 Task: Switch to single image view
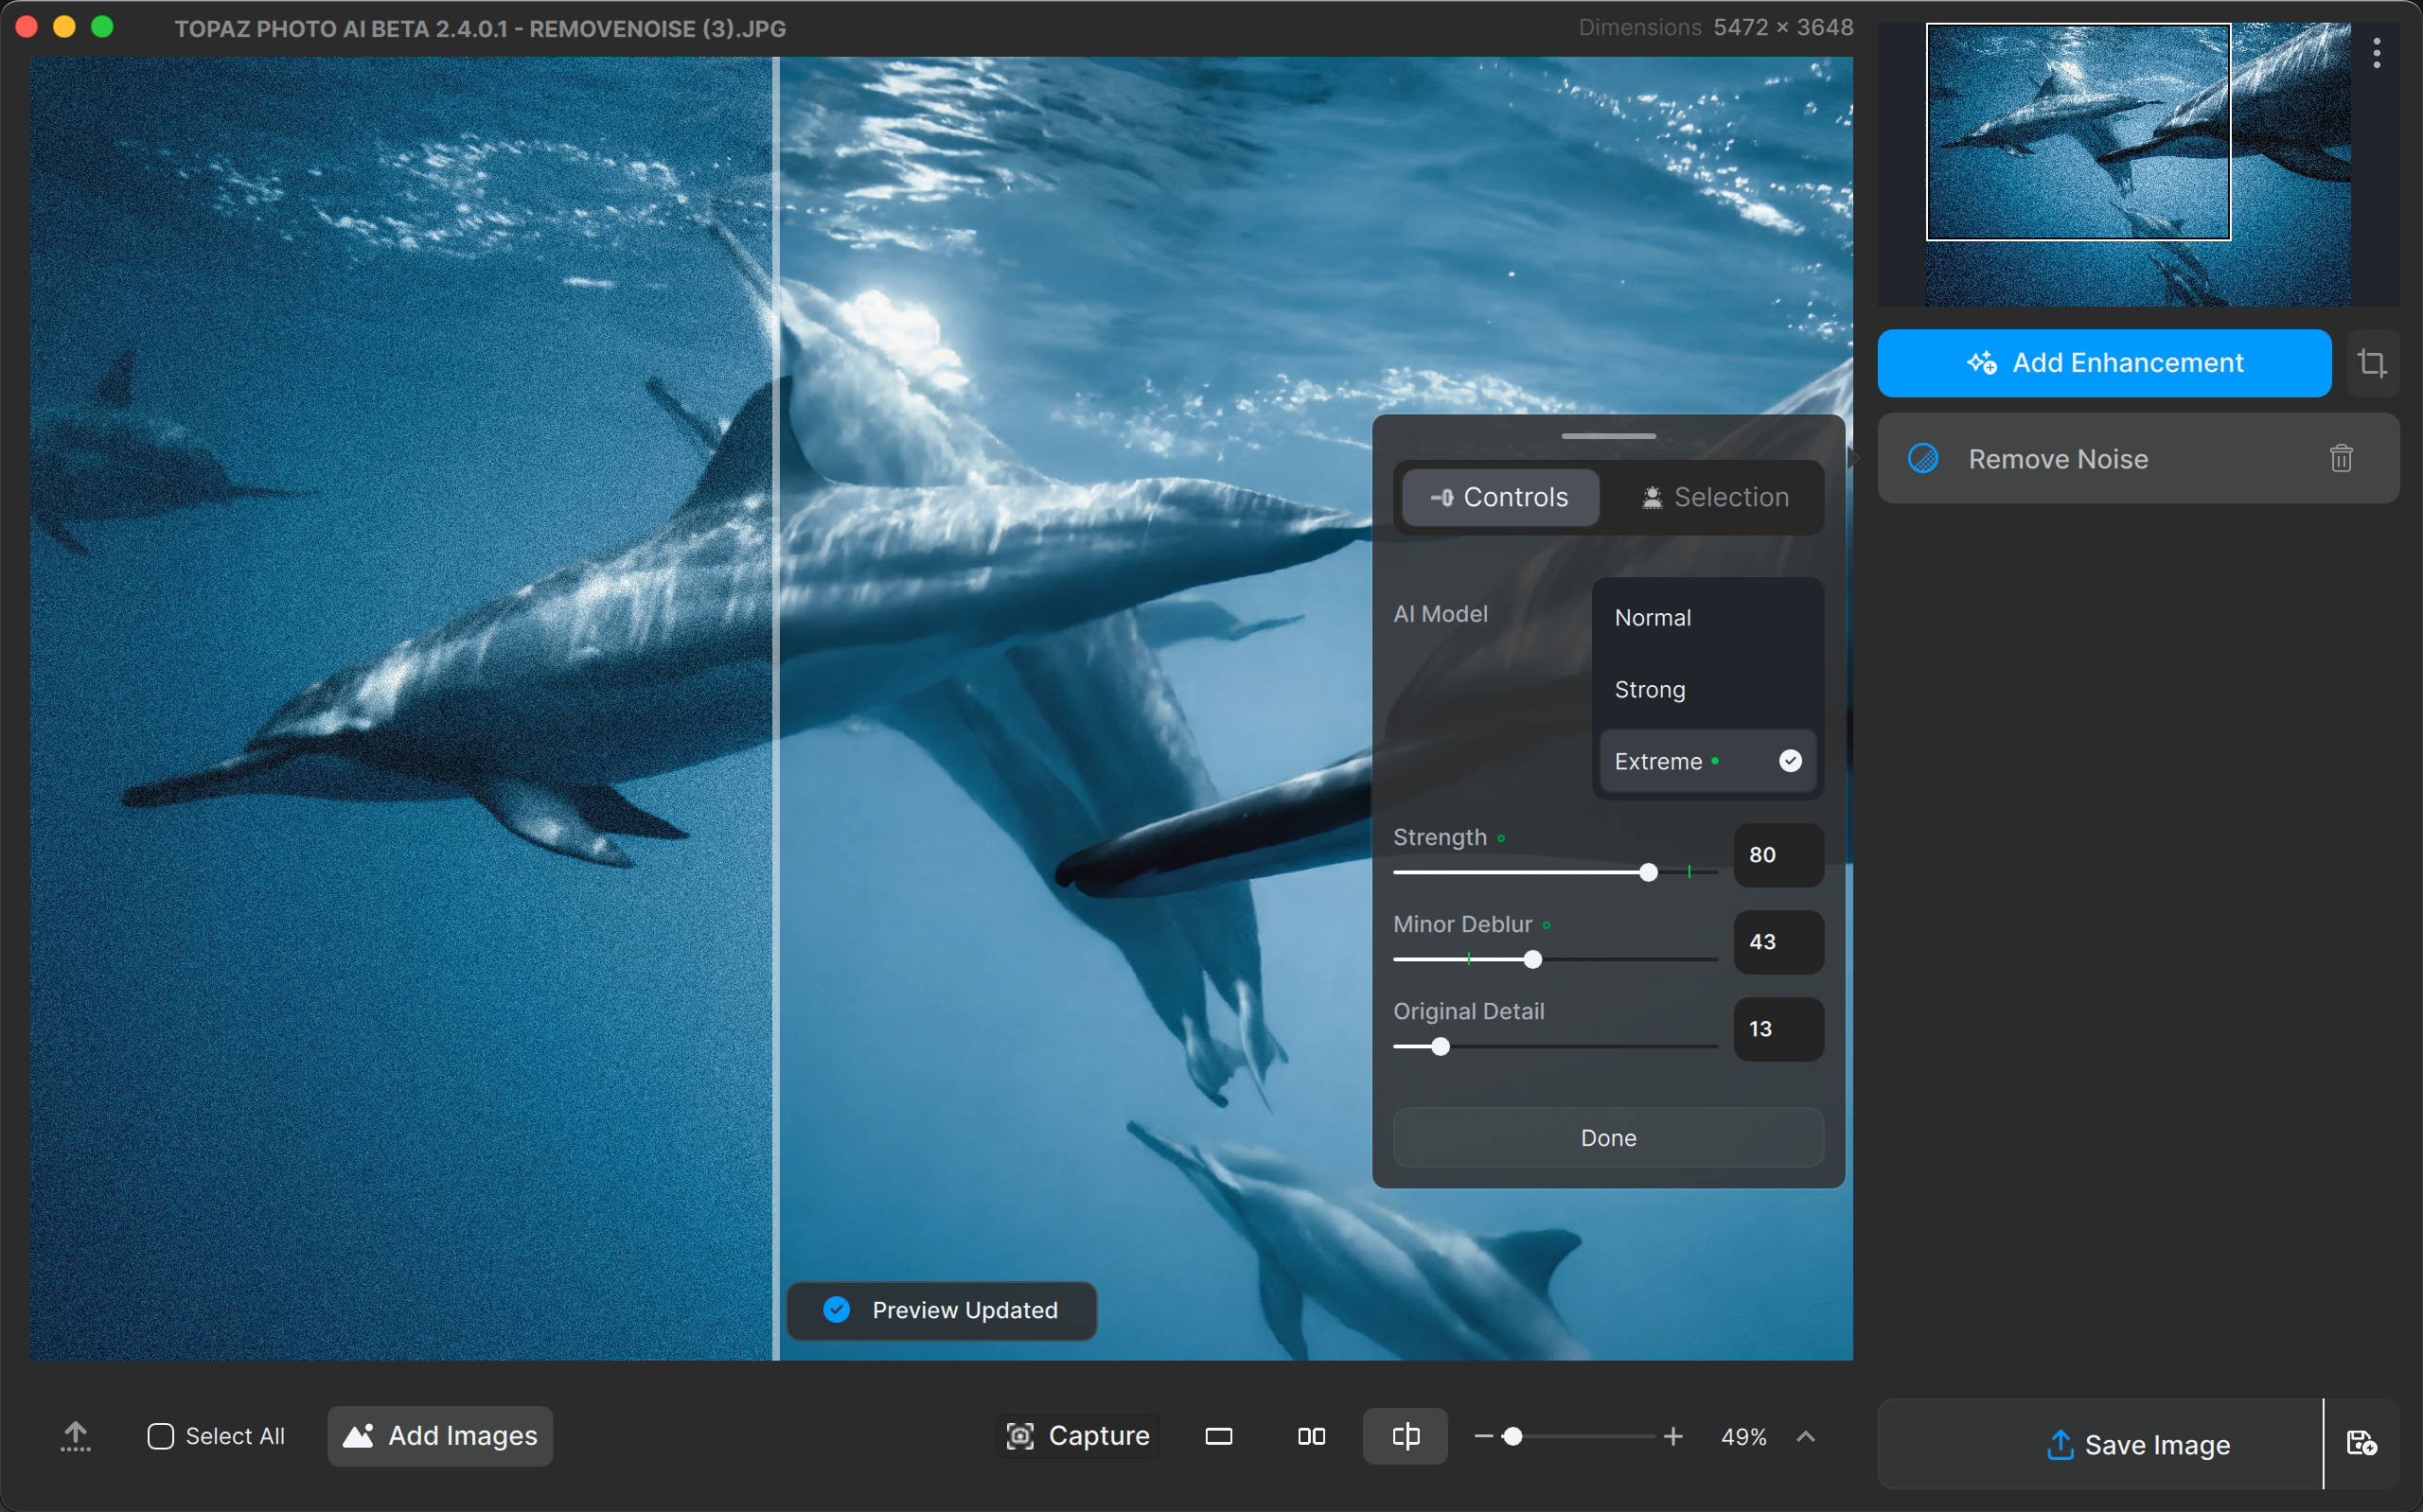click(x=1218, y=1437)
